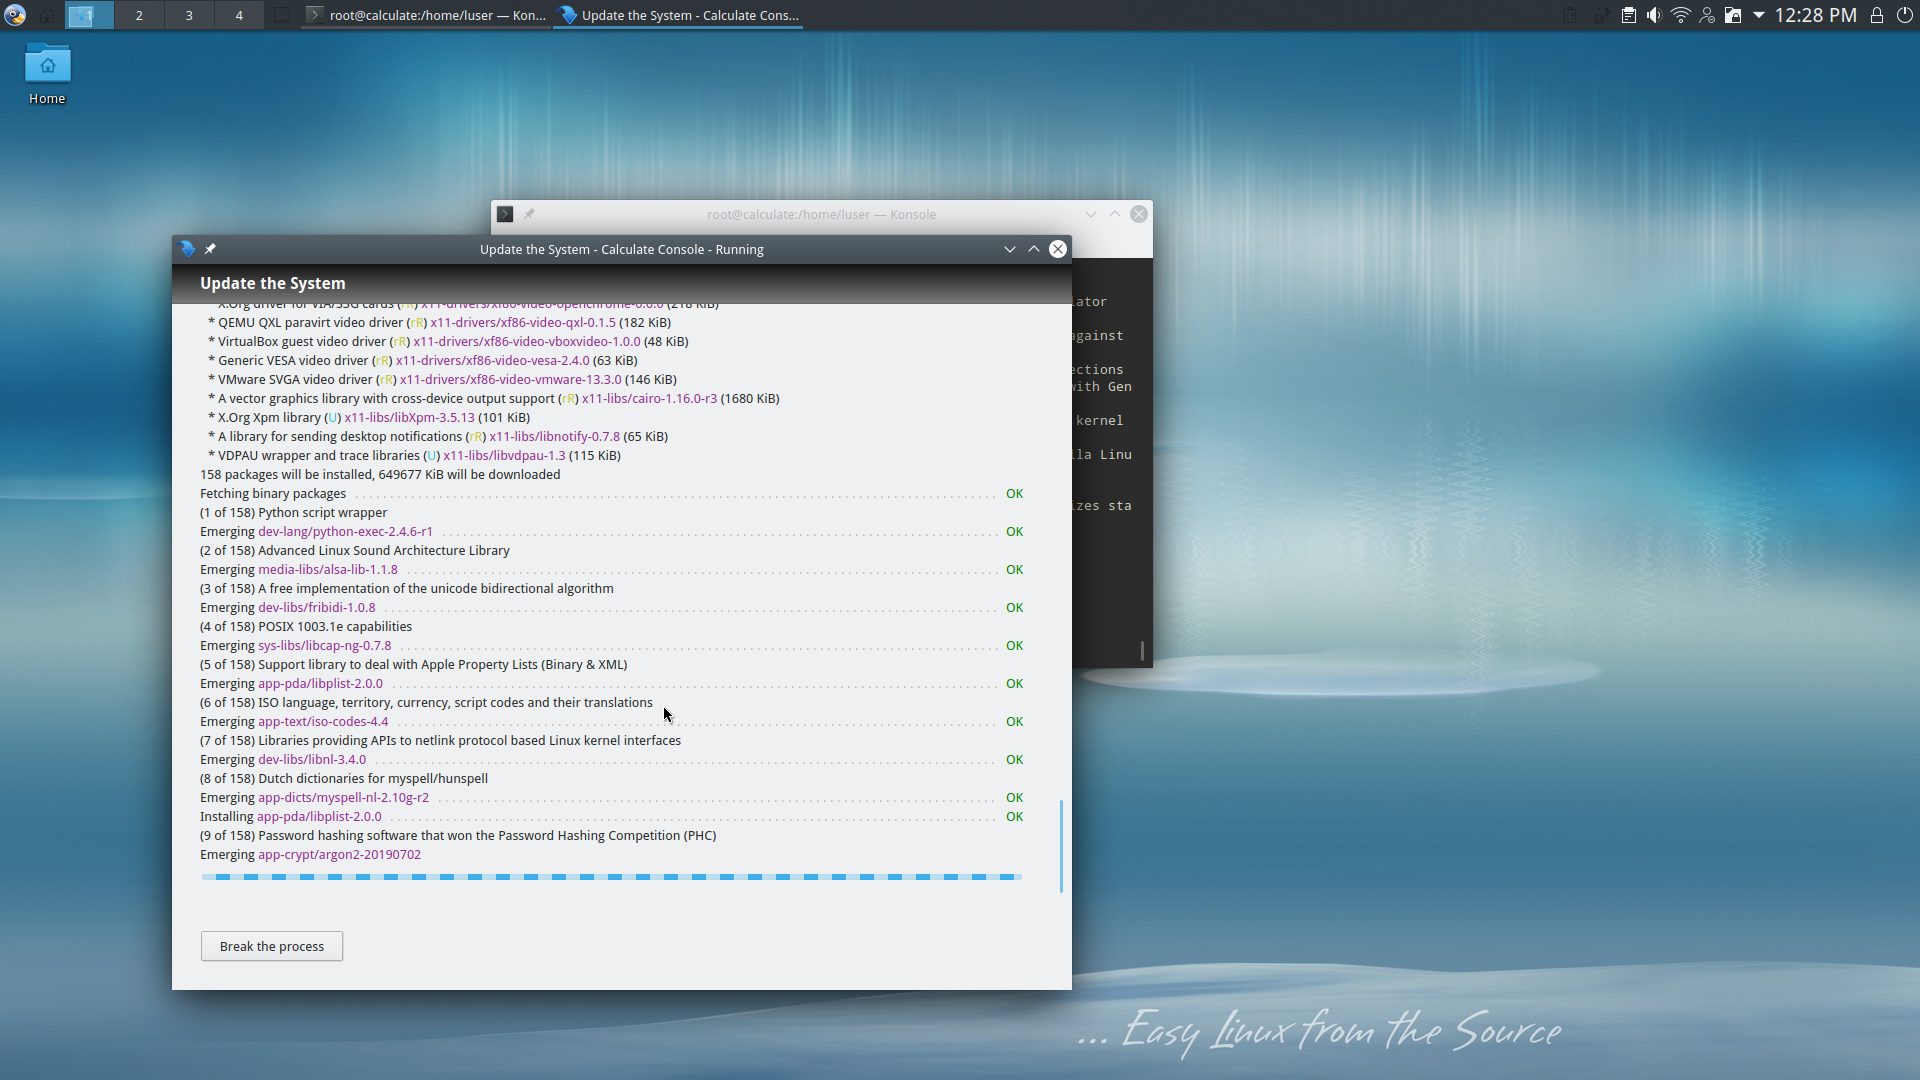1920x1080 pixels.
Task: Toggle pin on Konsole window
Action: coord(529,214)
